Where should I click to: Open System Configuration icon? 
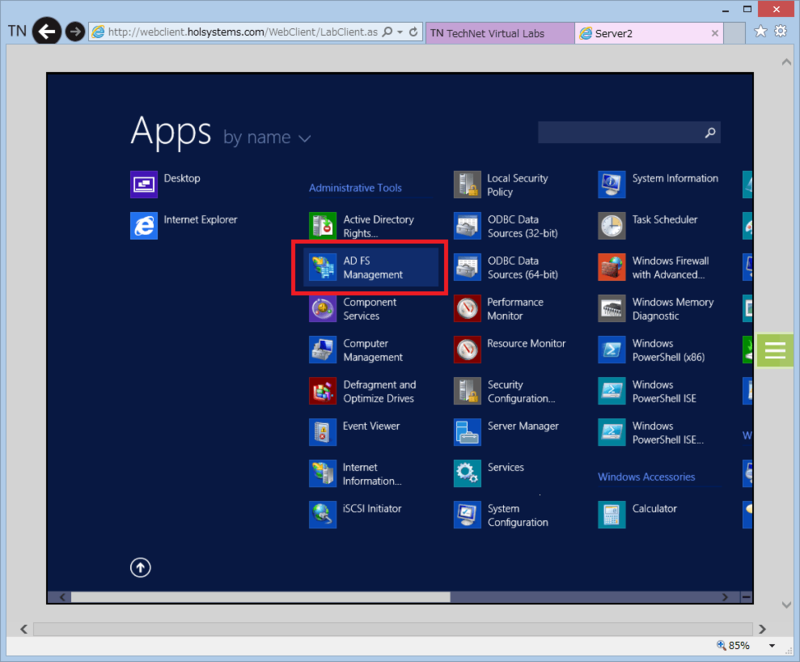click(x=467, y=515)
